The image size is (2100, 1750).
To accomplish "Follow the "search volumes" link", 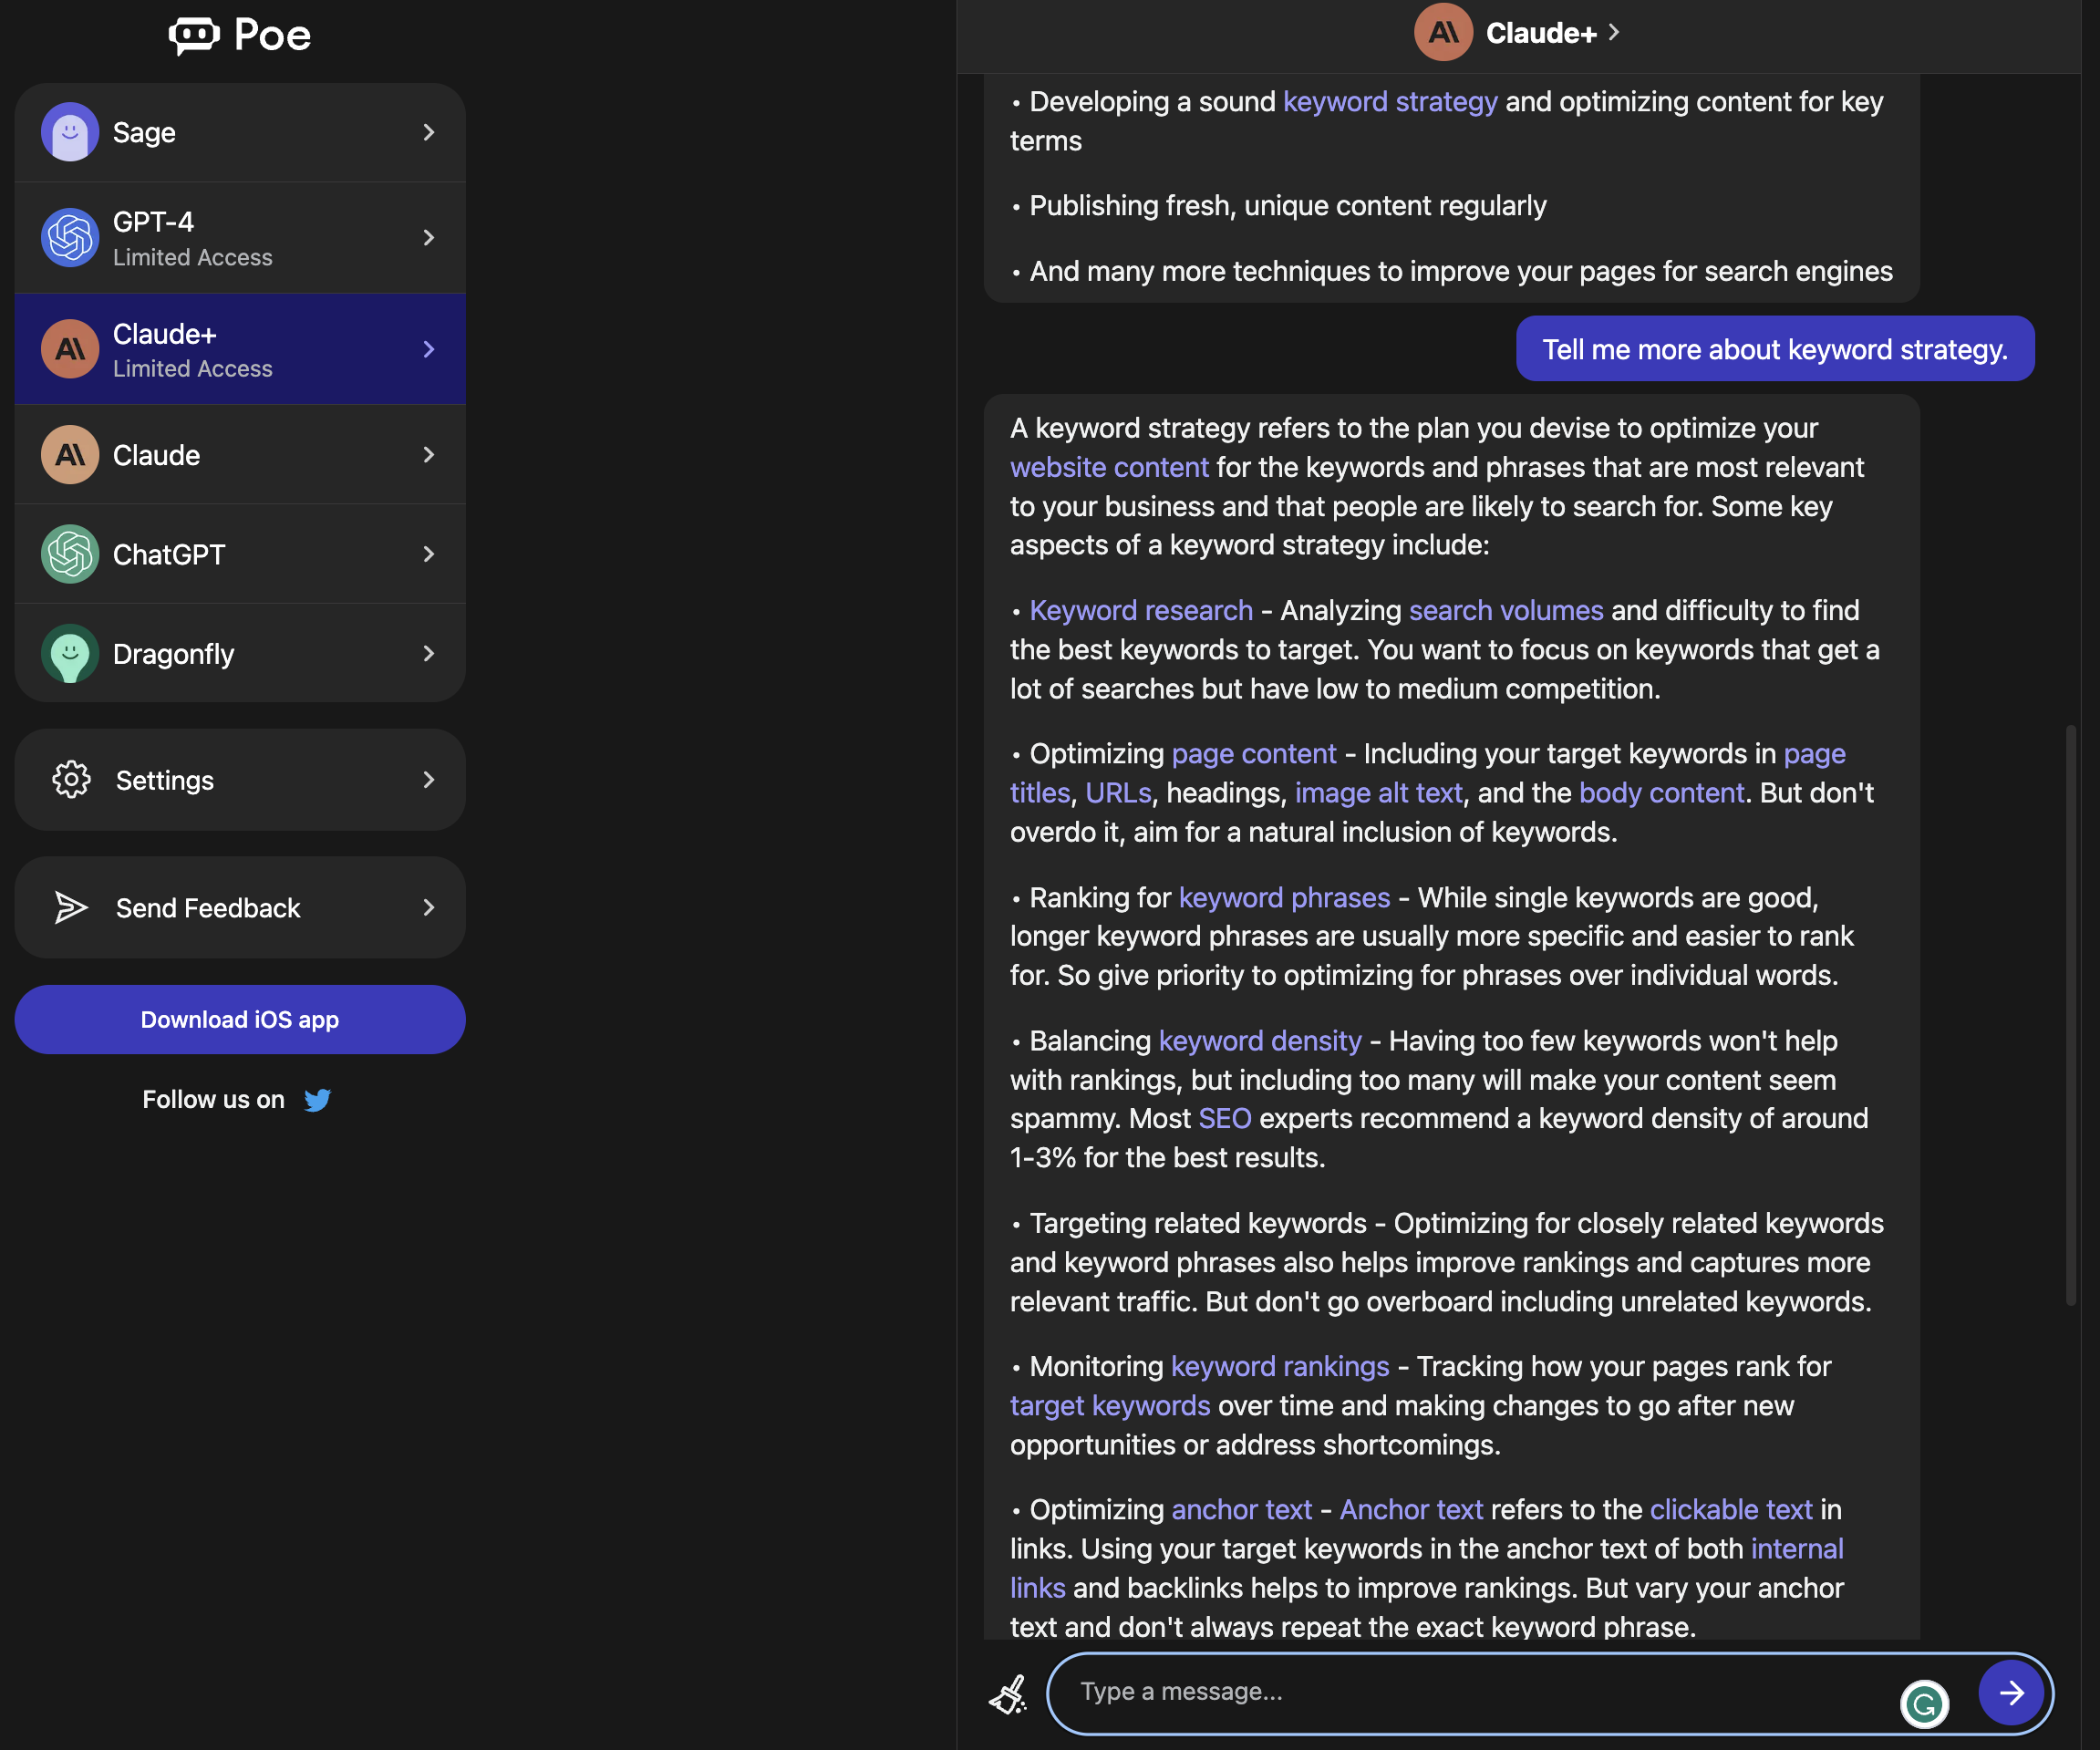I will 1506,610.
